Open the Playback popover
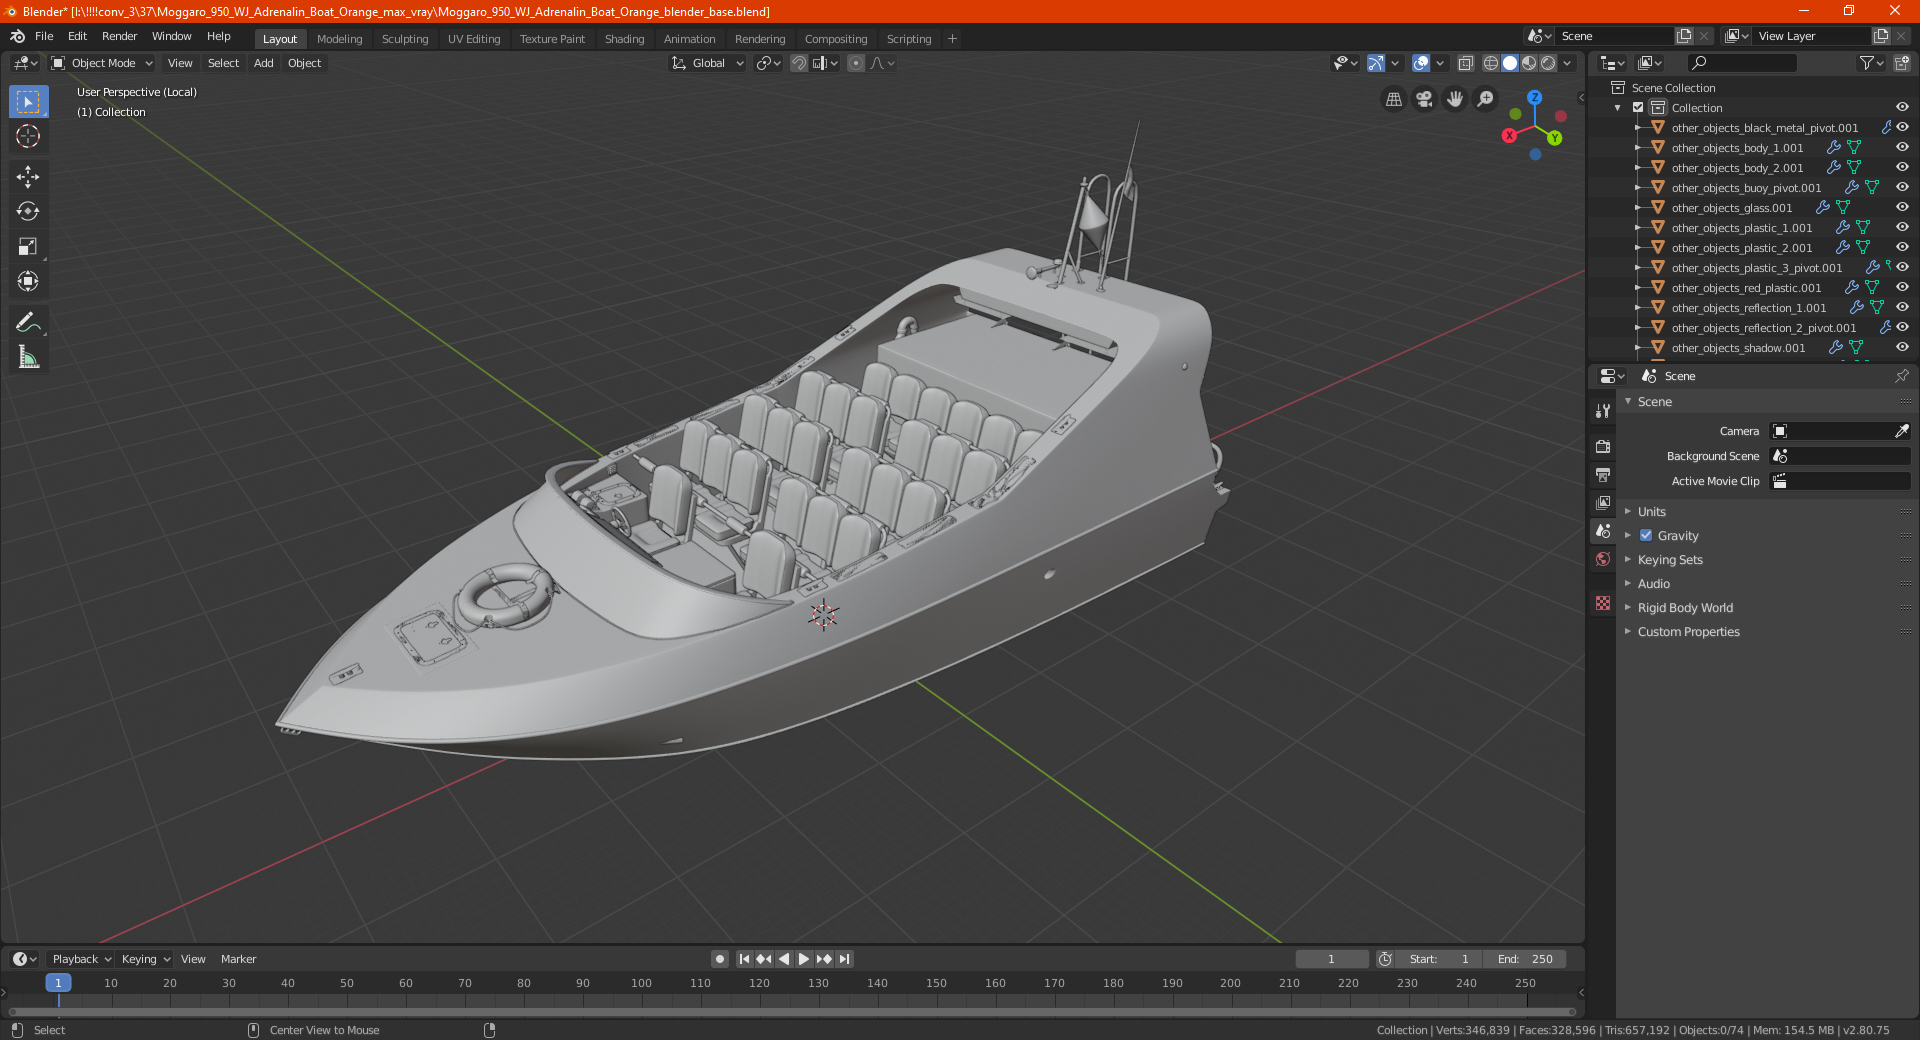The image size is (1920, 1040). pyautogui.click(x=82, y=959)
